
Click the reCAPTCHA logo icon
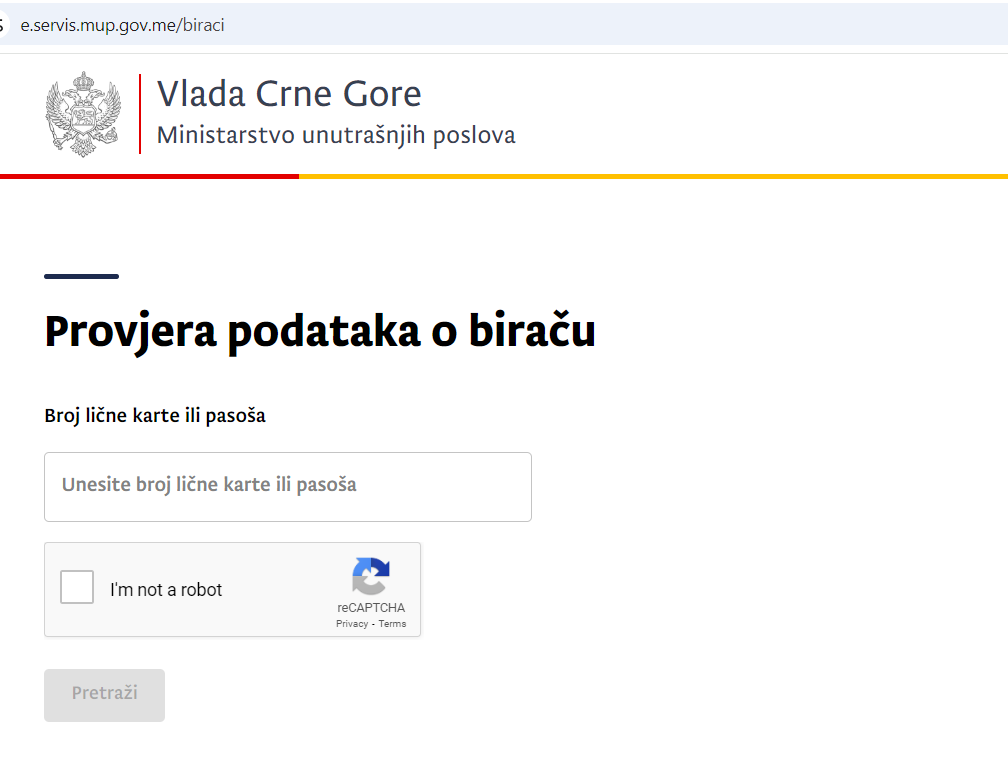(x=371, y=576)
